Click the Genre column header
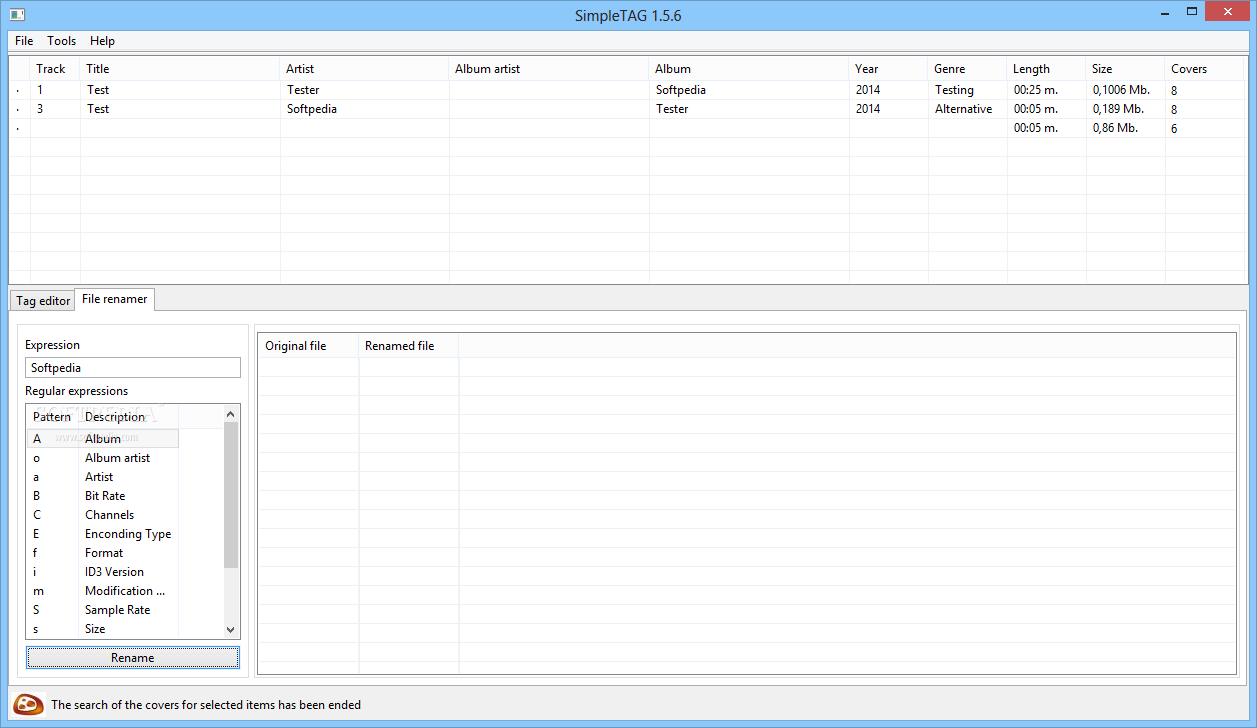The width and height of the screenshot is (1257, 728). pos(968,69)
